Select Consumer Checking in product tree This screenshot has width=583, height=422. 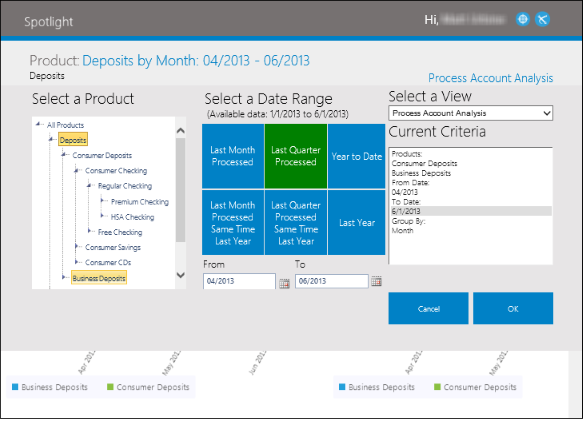click(x=116, y=170)
